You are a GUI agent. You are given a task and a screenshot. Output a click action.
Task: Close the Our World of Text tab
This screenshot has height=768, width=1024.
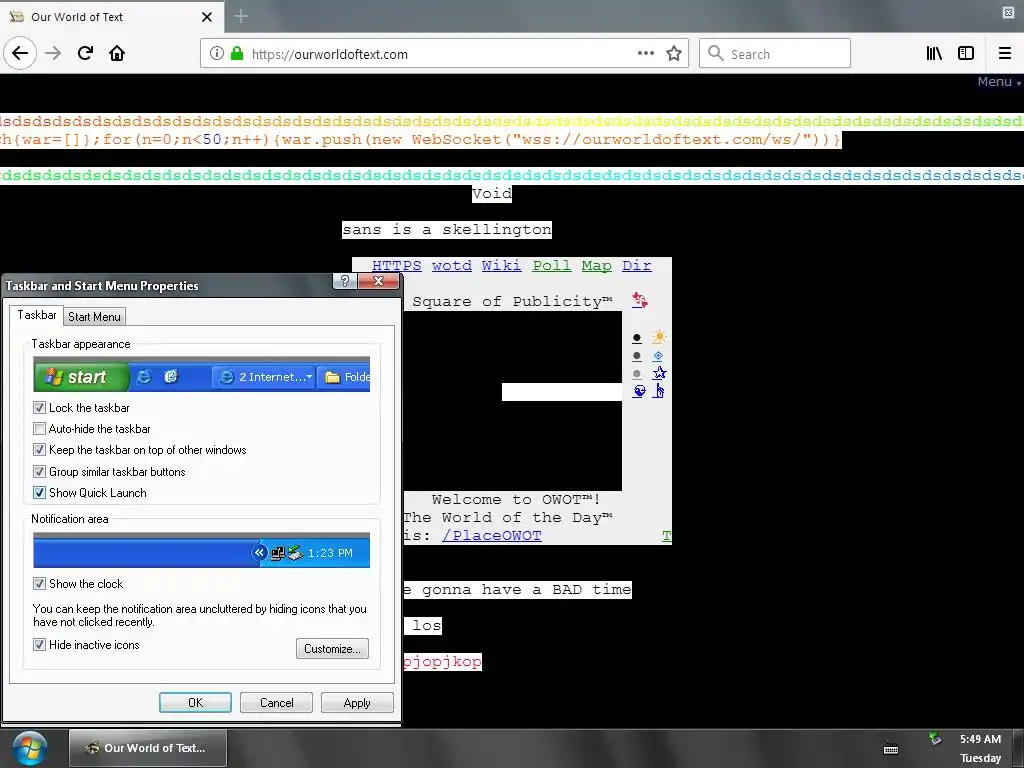(207, 16)
